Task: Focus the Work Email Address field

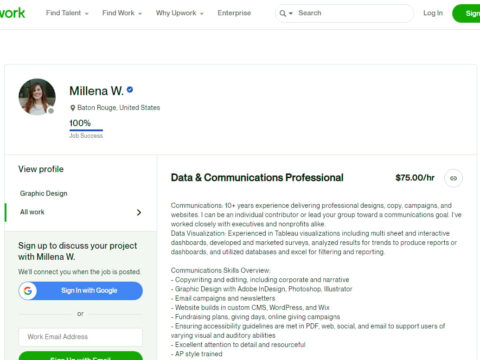Action: click(81, 337)
